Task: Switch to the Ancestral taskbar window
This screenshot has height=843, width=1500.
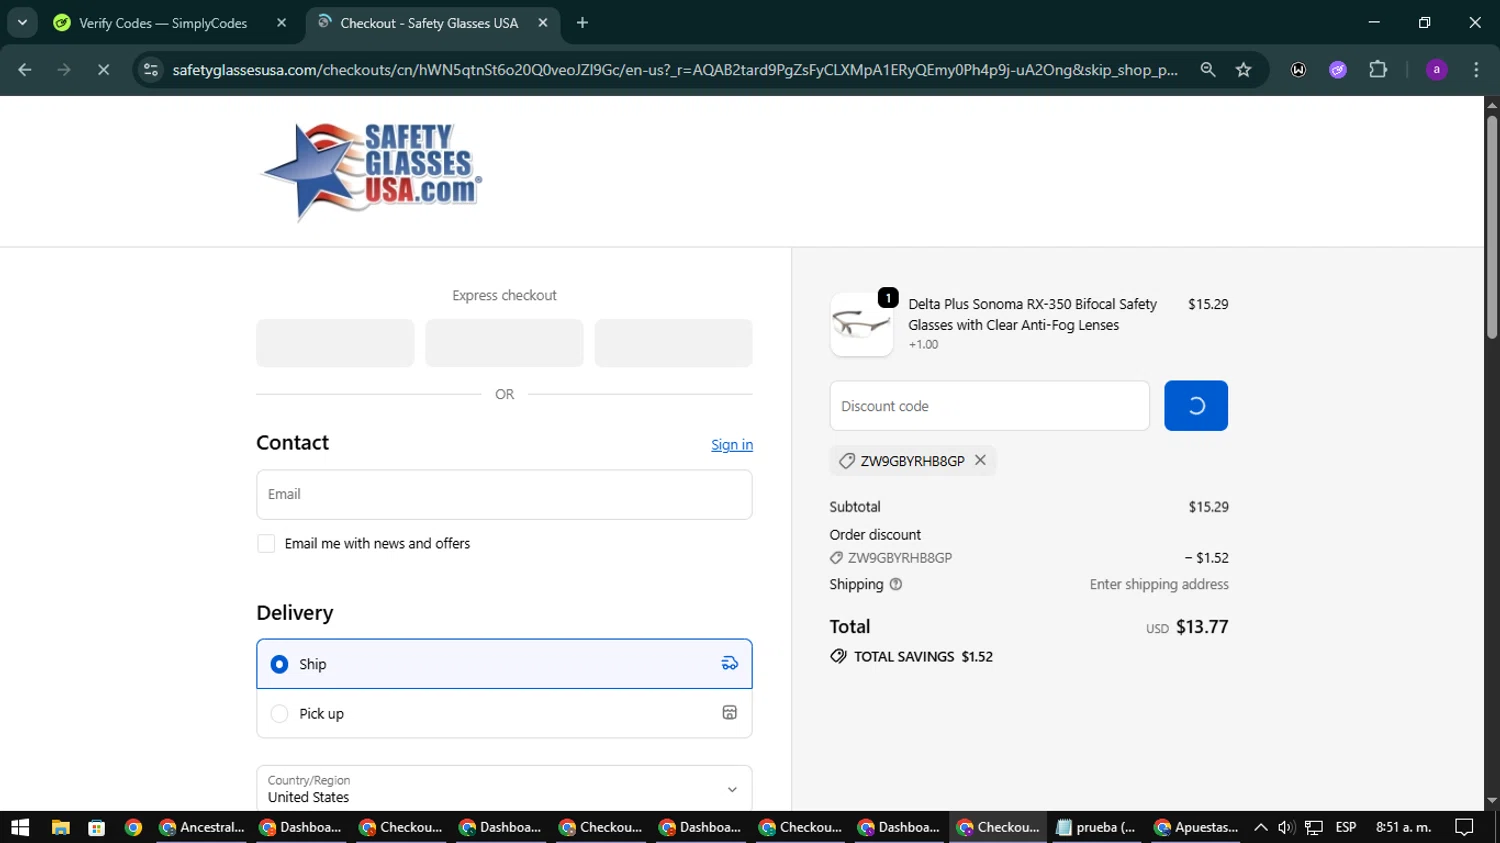Action: [x=202, y=827]
